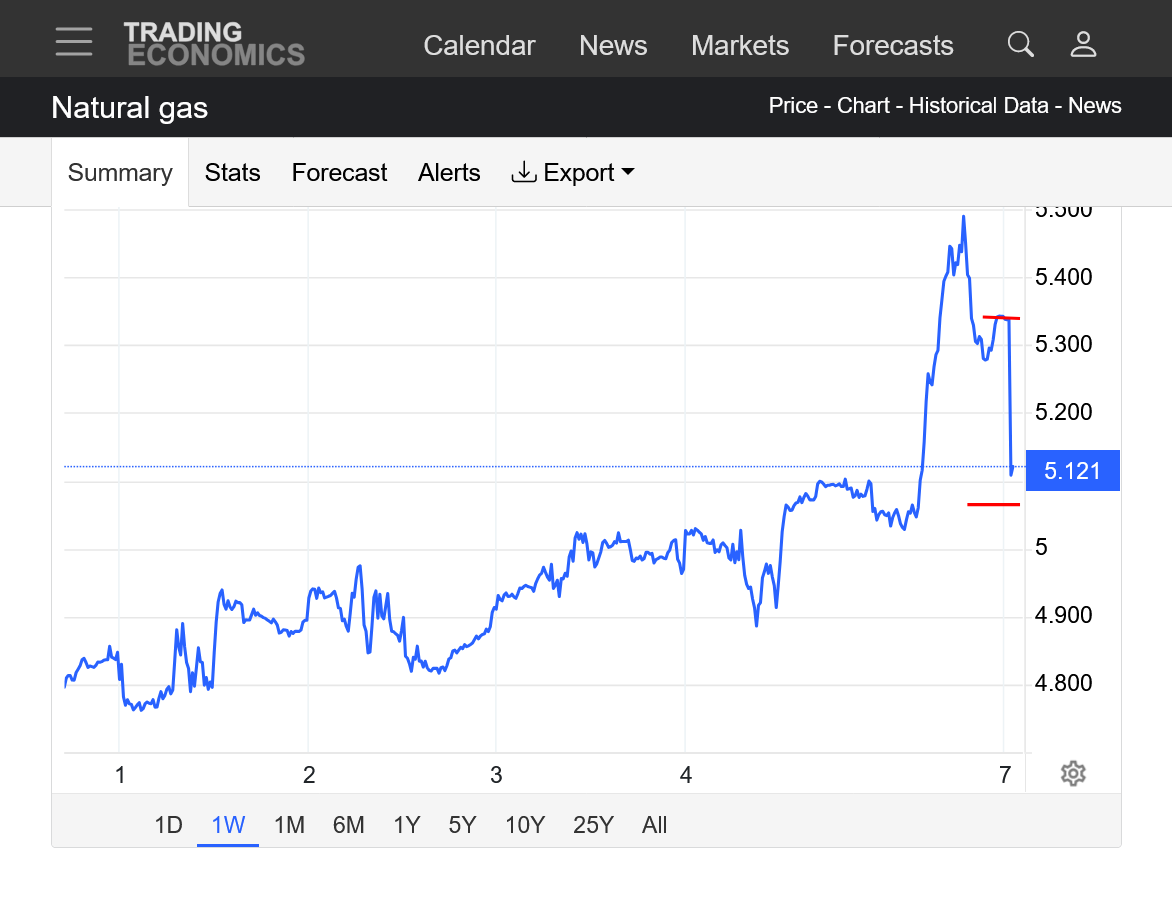Switch to the Stats tab

click(x=232, y=173)
